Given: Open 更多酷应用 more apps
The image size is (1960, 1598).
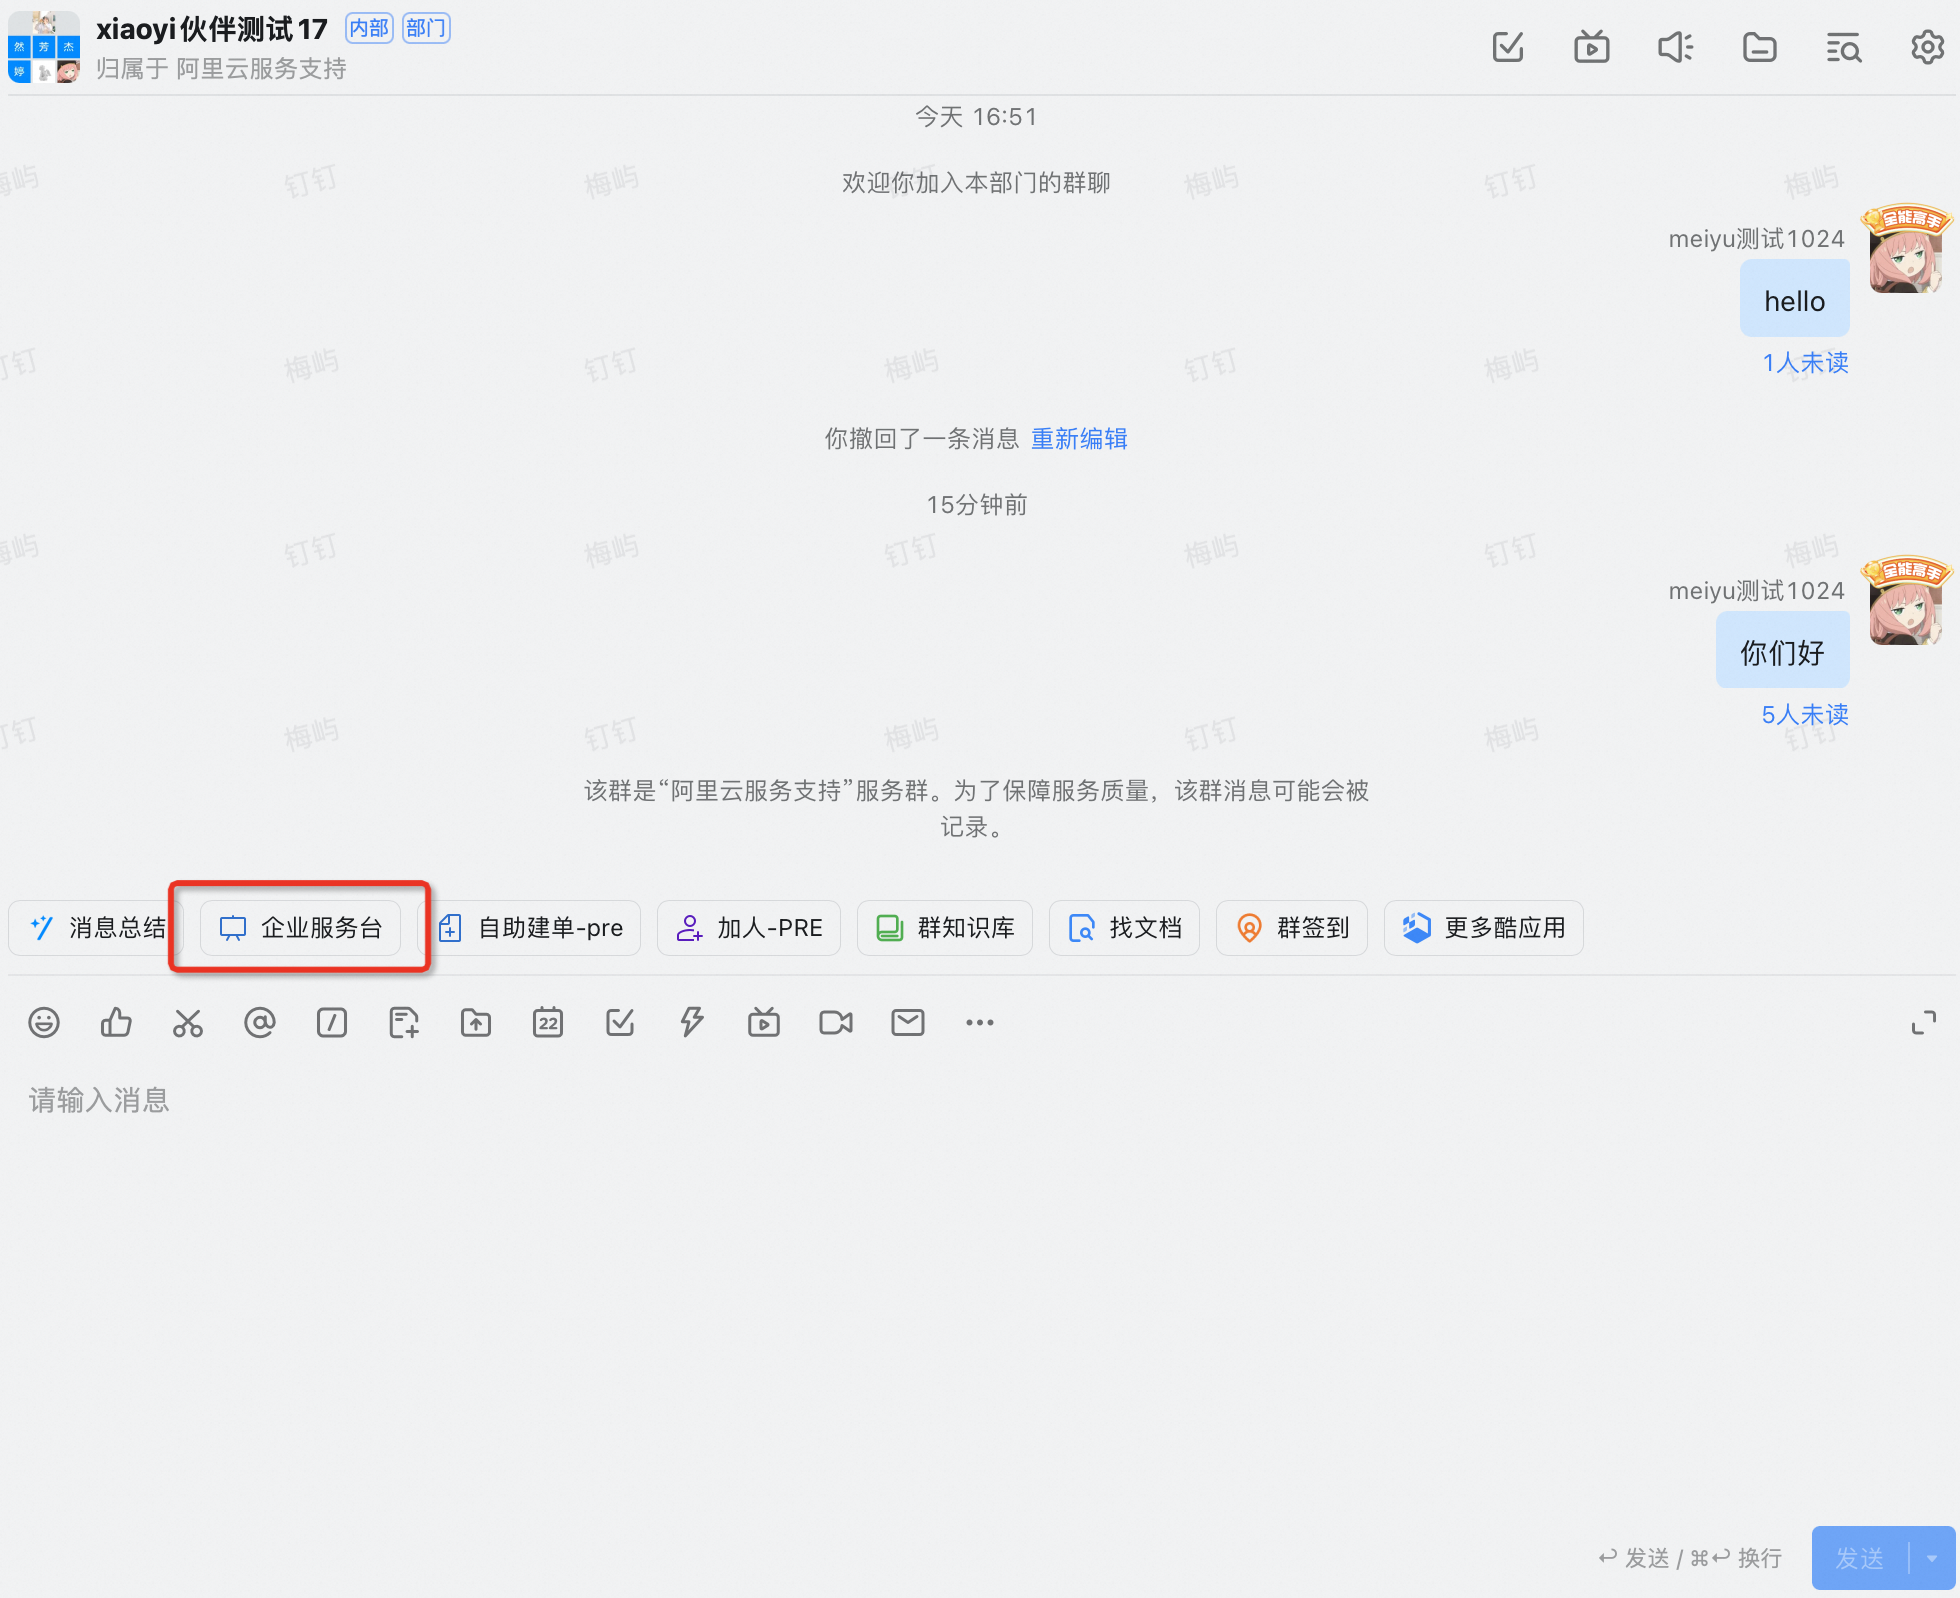Looking at the screenshot, I should [x=1484, y=928].
